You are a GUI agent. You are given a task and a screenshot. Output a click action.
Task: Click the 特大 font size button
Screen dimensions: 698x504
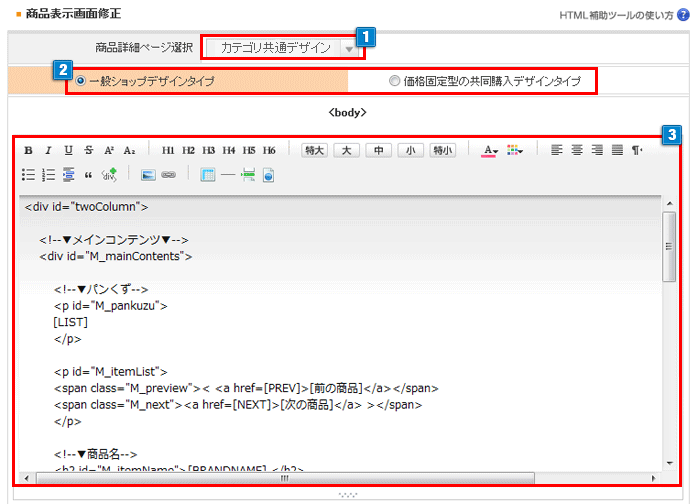(315, 150)
